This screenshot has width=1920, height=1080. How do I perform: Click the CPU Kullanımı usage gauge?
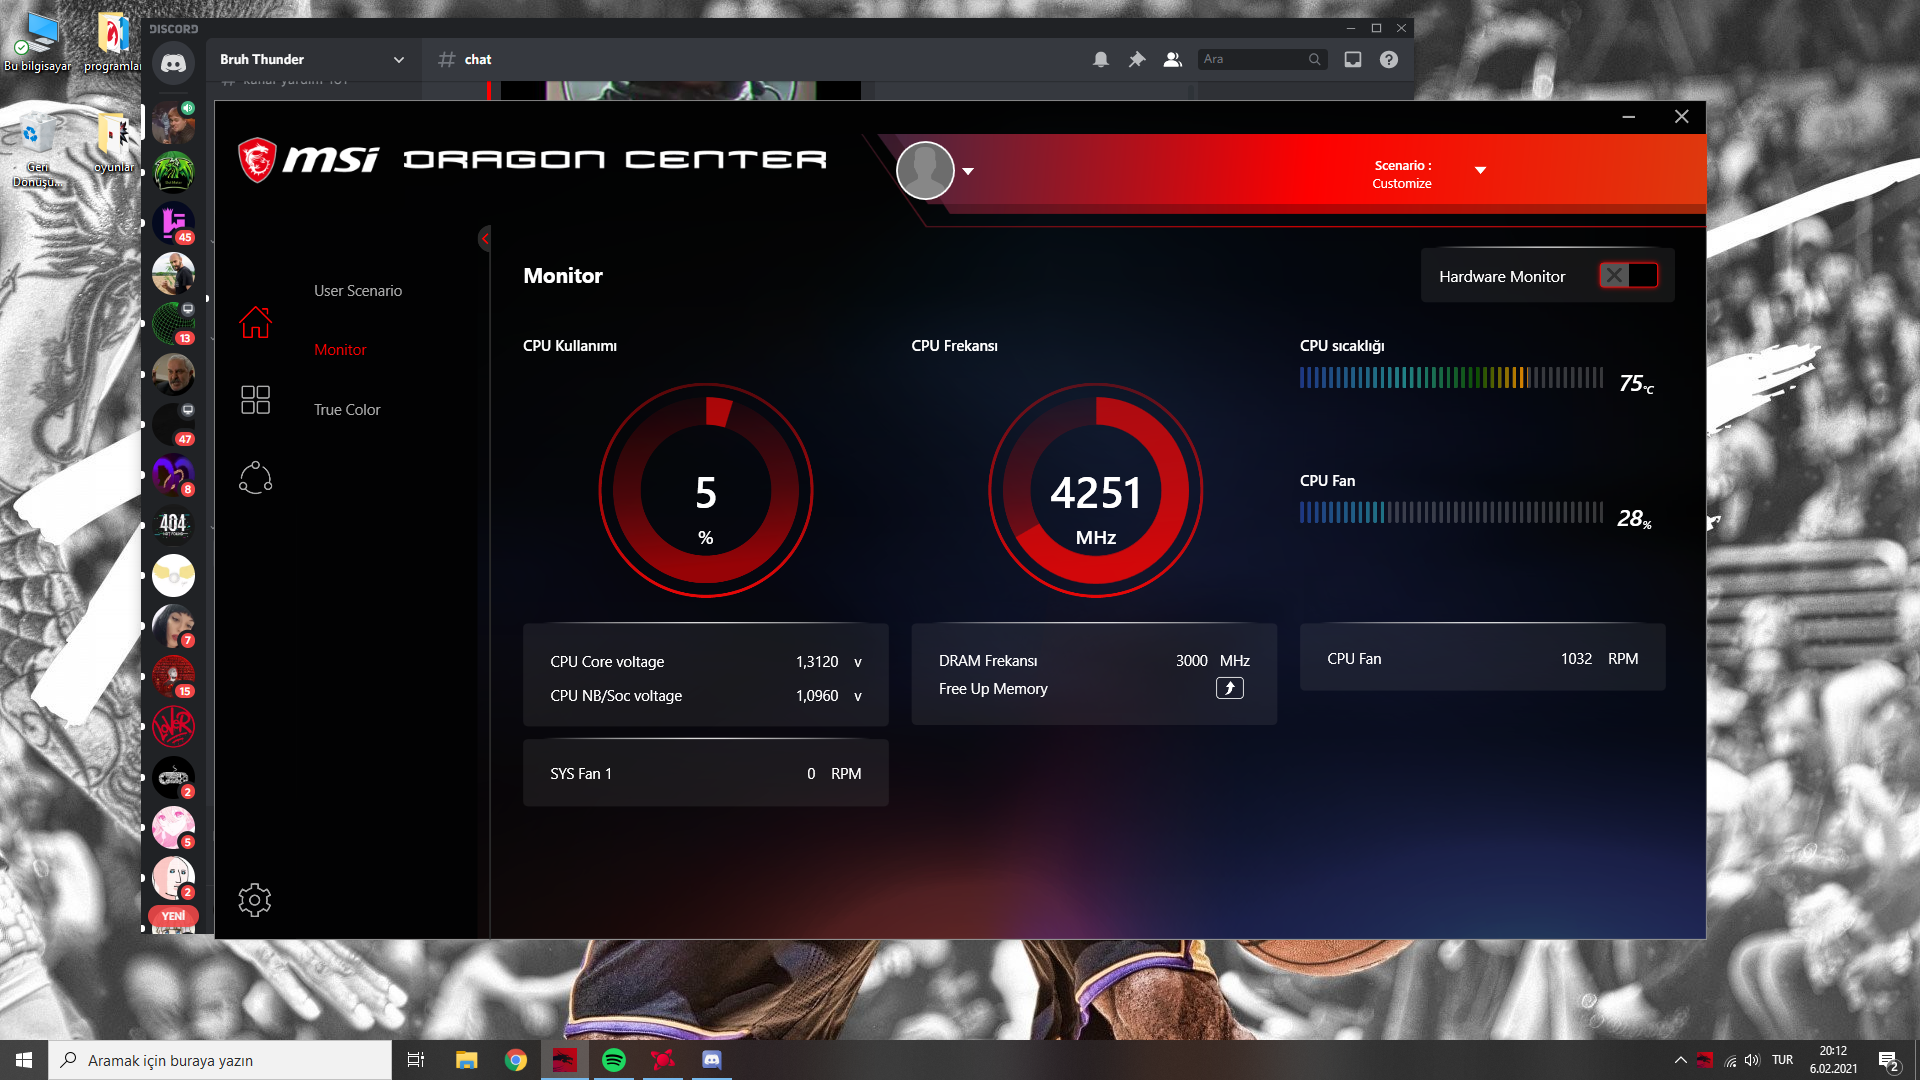tap(706, 491)
